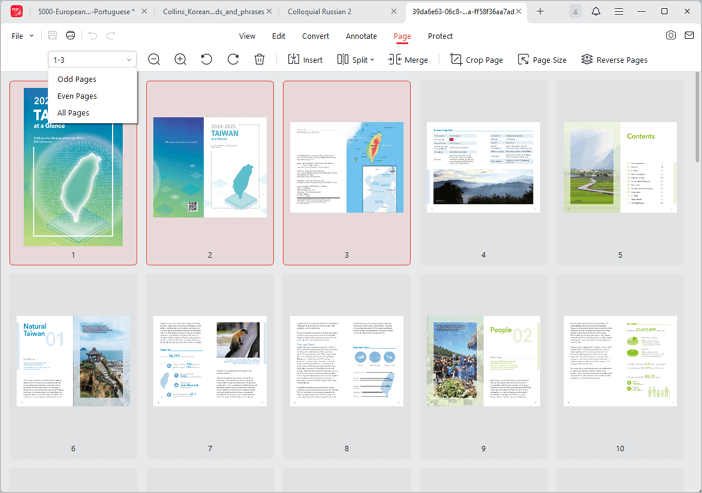702x493 pixels.
Task: Click the email envelope icon
Action: pos(689,36)
